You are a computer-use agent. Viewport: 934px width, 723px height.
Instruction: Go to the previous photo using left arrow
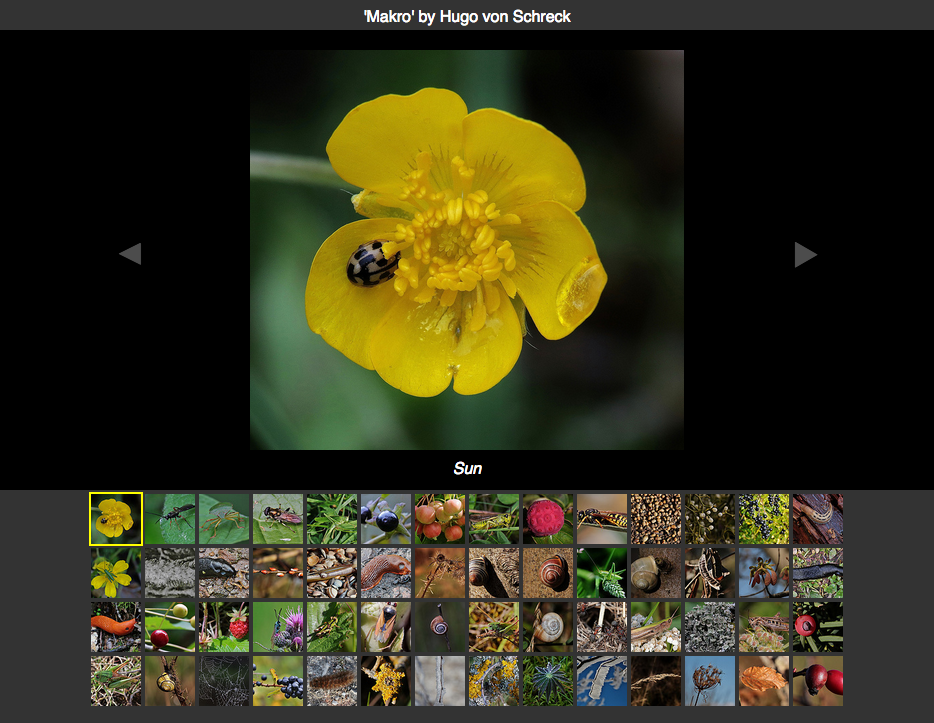(130, 254)
